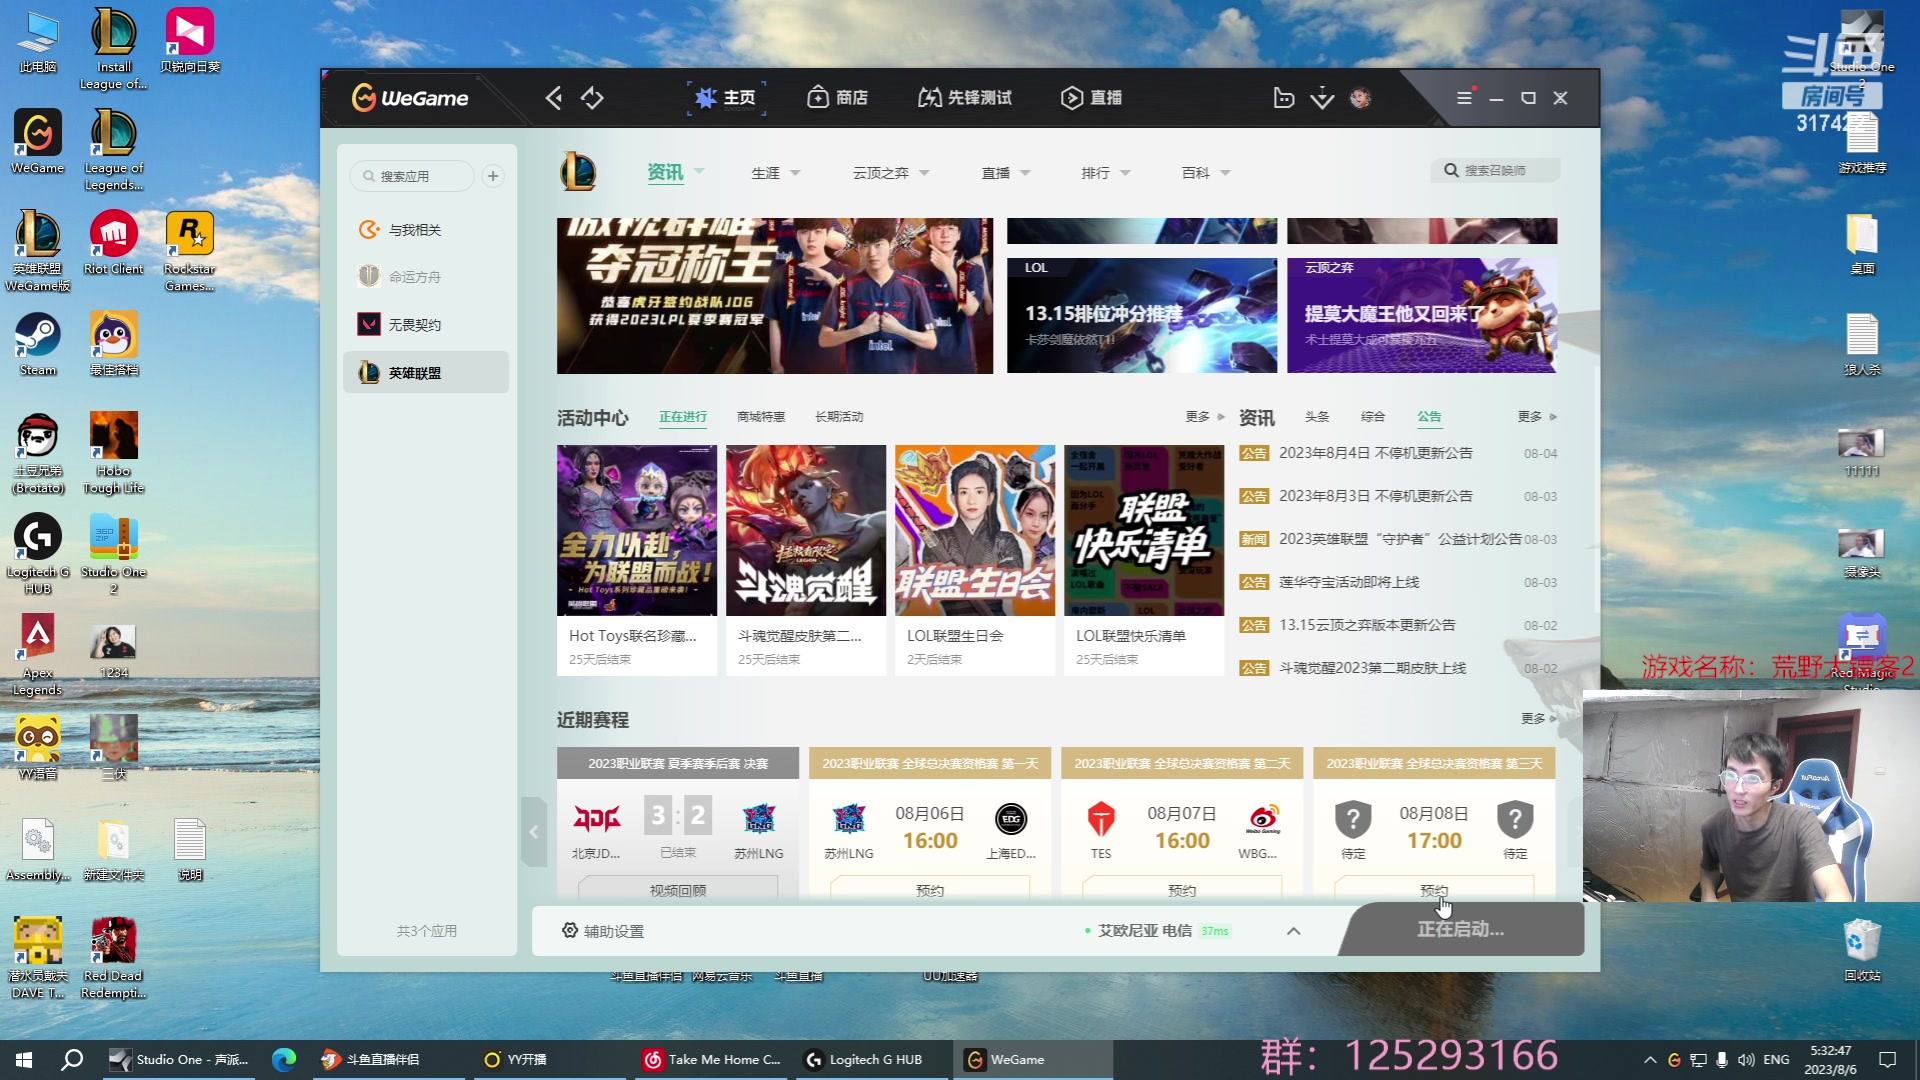Open the user avatar profile
Image resolution: width=1920 pixels, height=1080 pixels.
[x=1359, y=97]
